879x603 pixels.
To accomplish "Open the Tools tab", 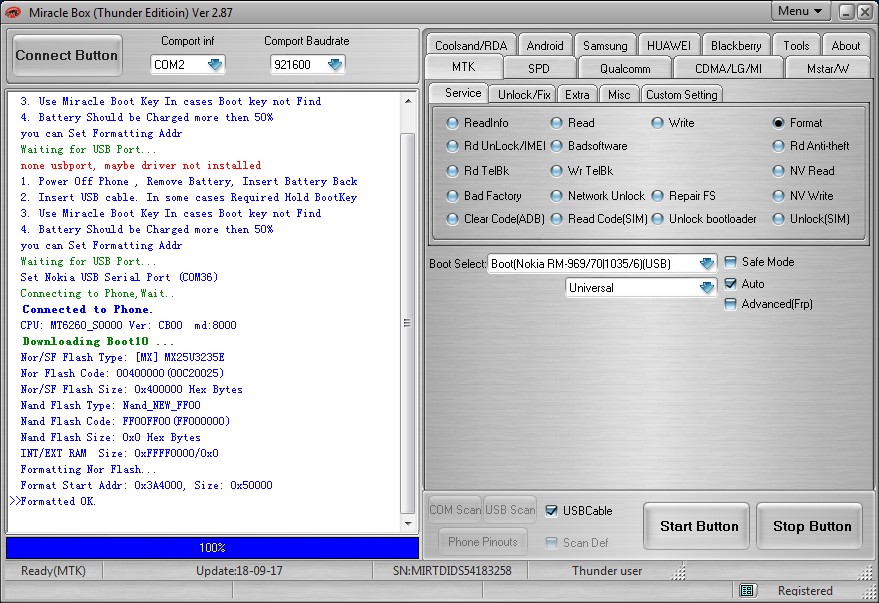I will pyautogui.click(x=796, y=45).
